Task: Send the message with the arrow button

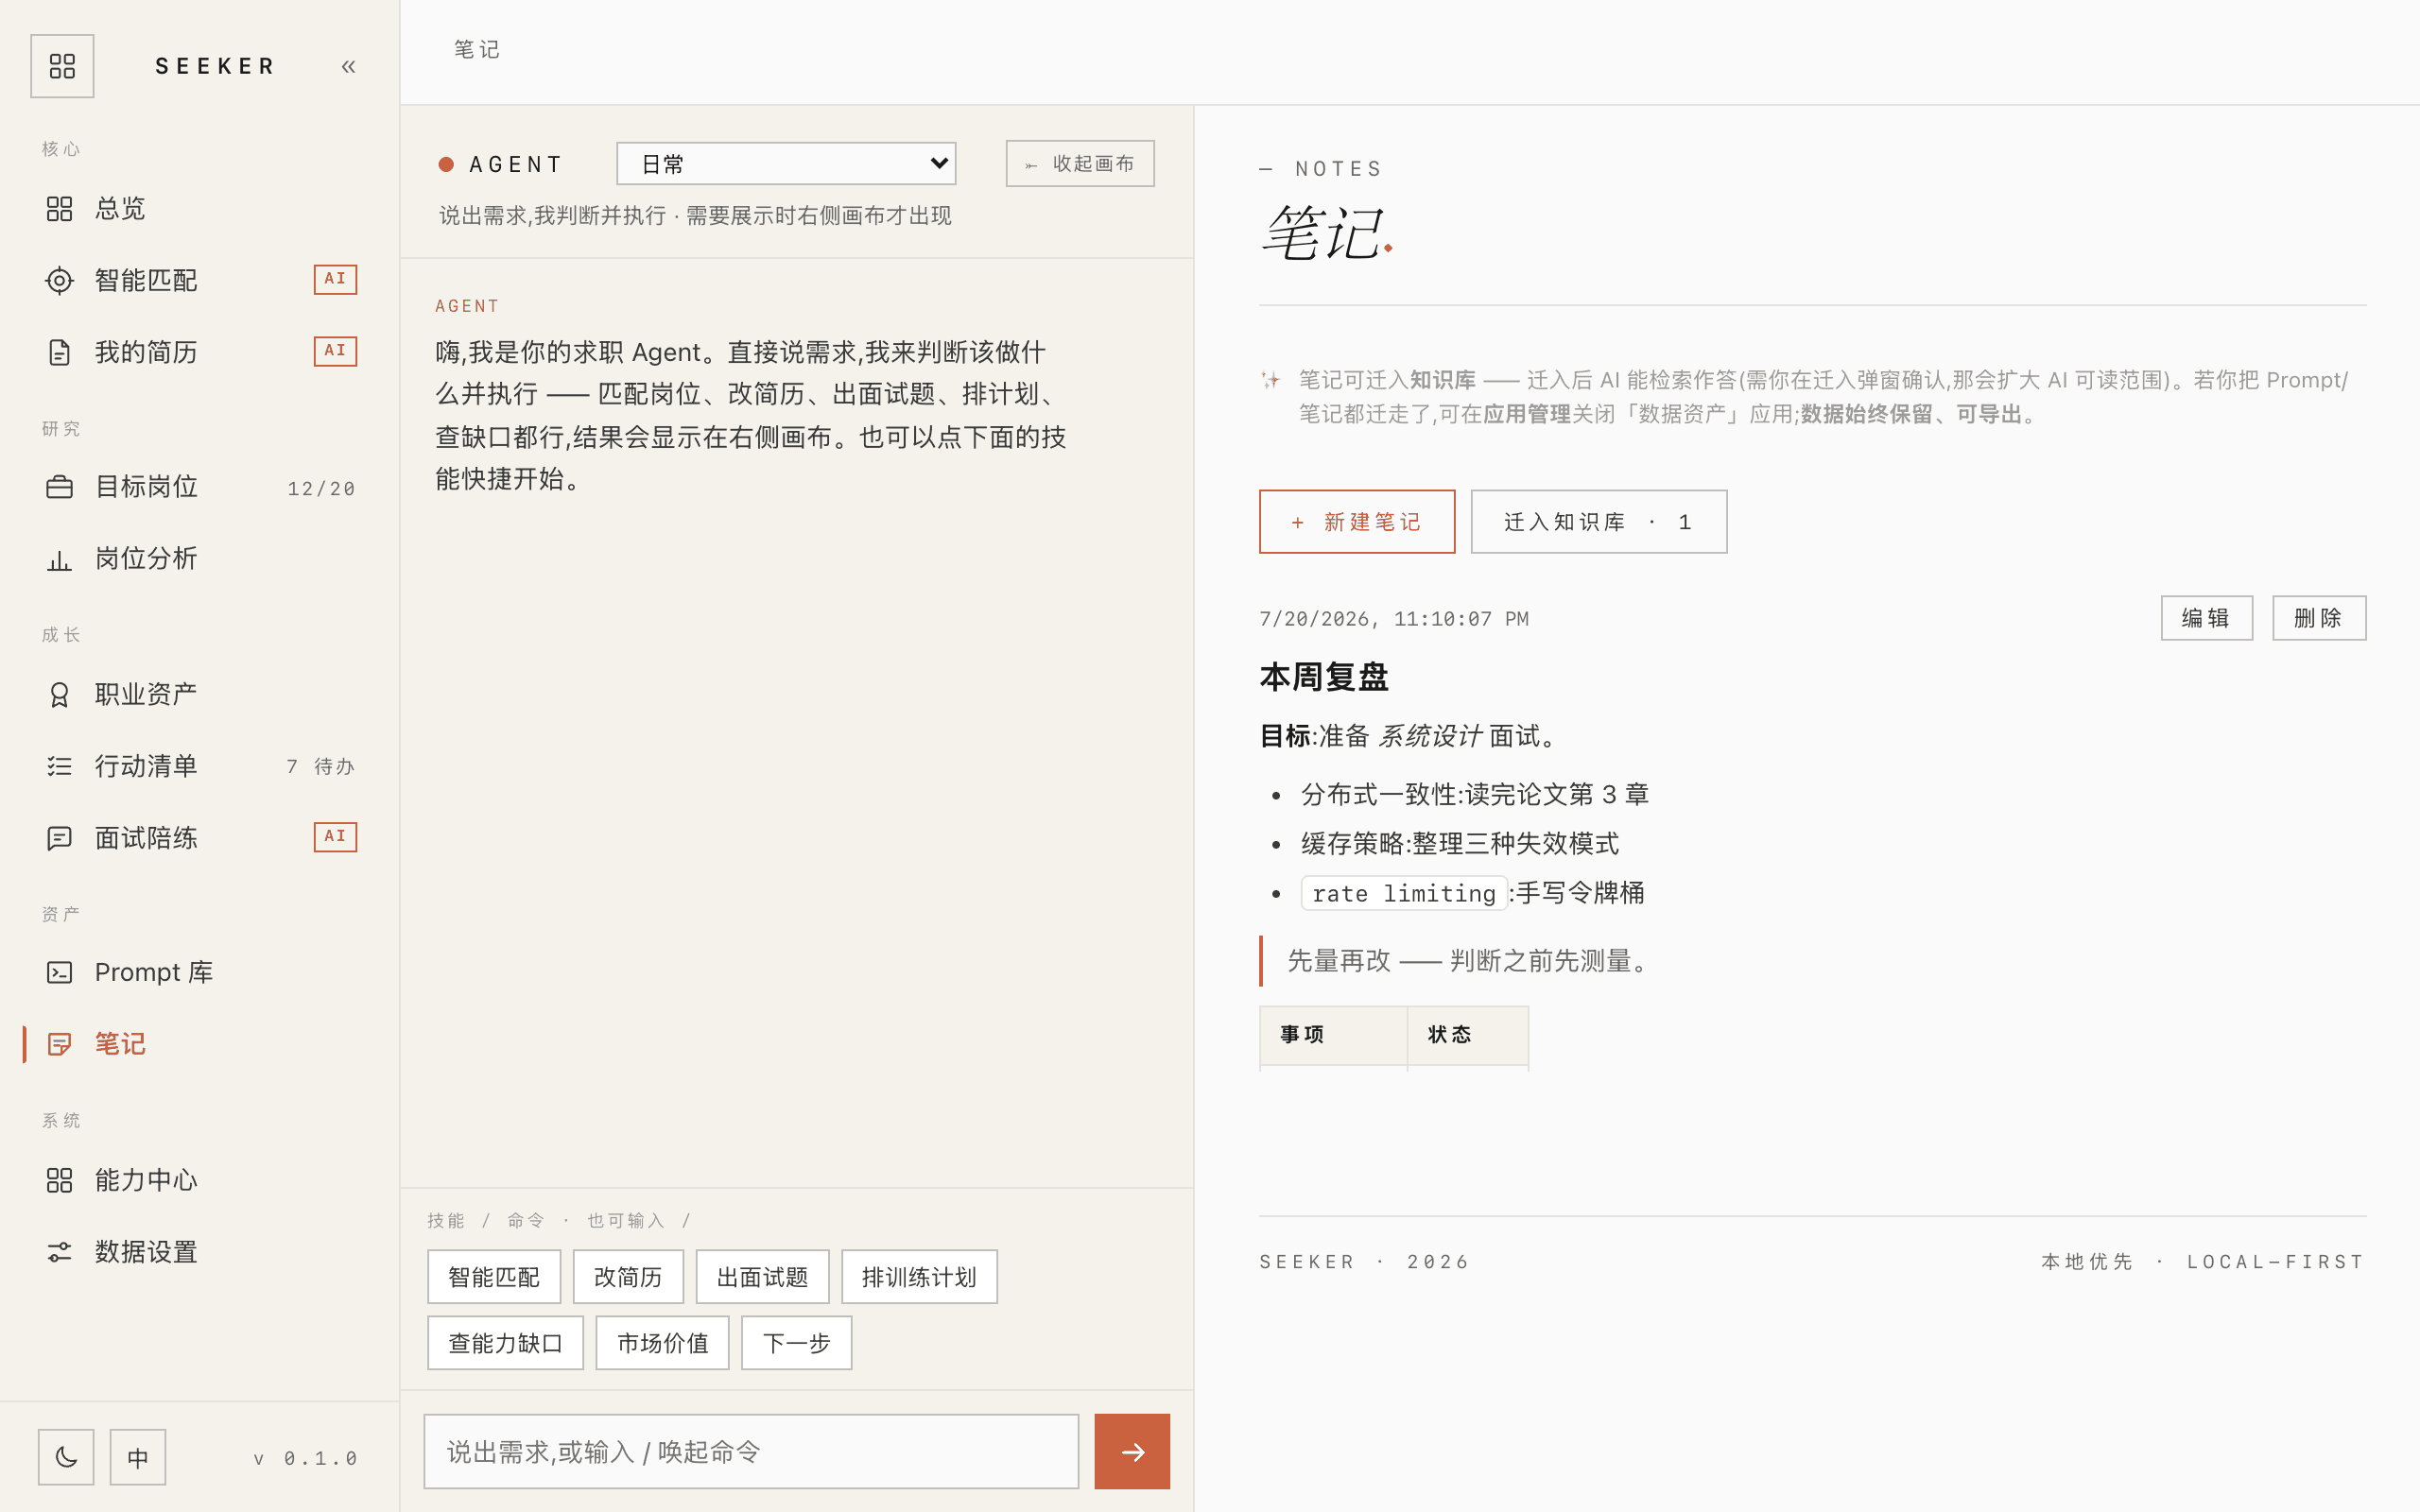Action: click(x=1132, y=1451)
